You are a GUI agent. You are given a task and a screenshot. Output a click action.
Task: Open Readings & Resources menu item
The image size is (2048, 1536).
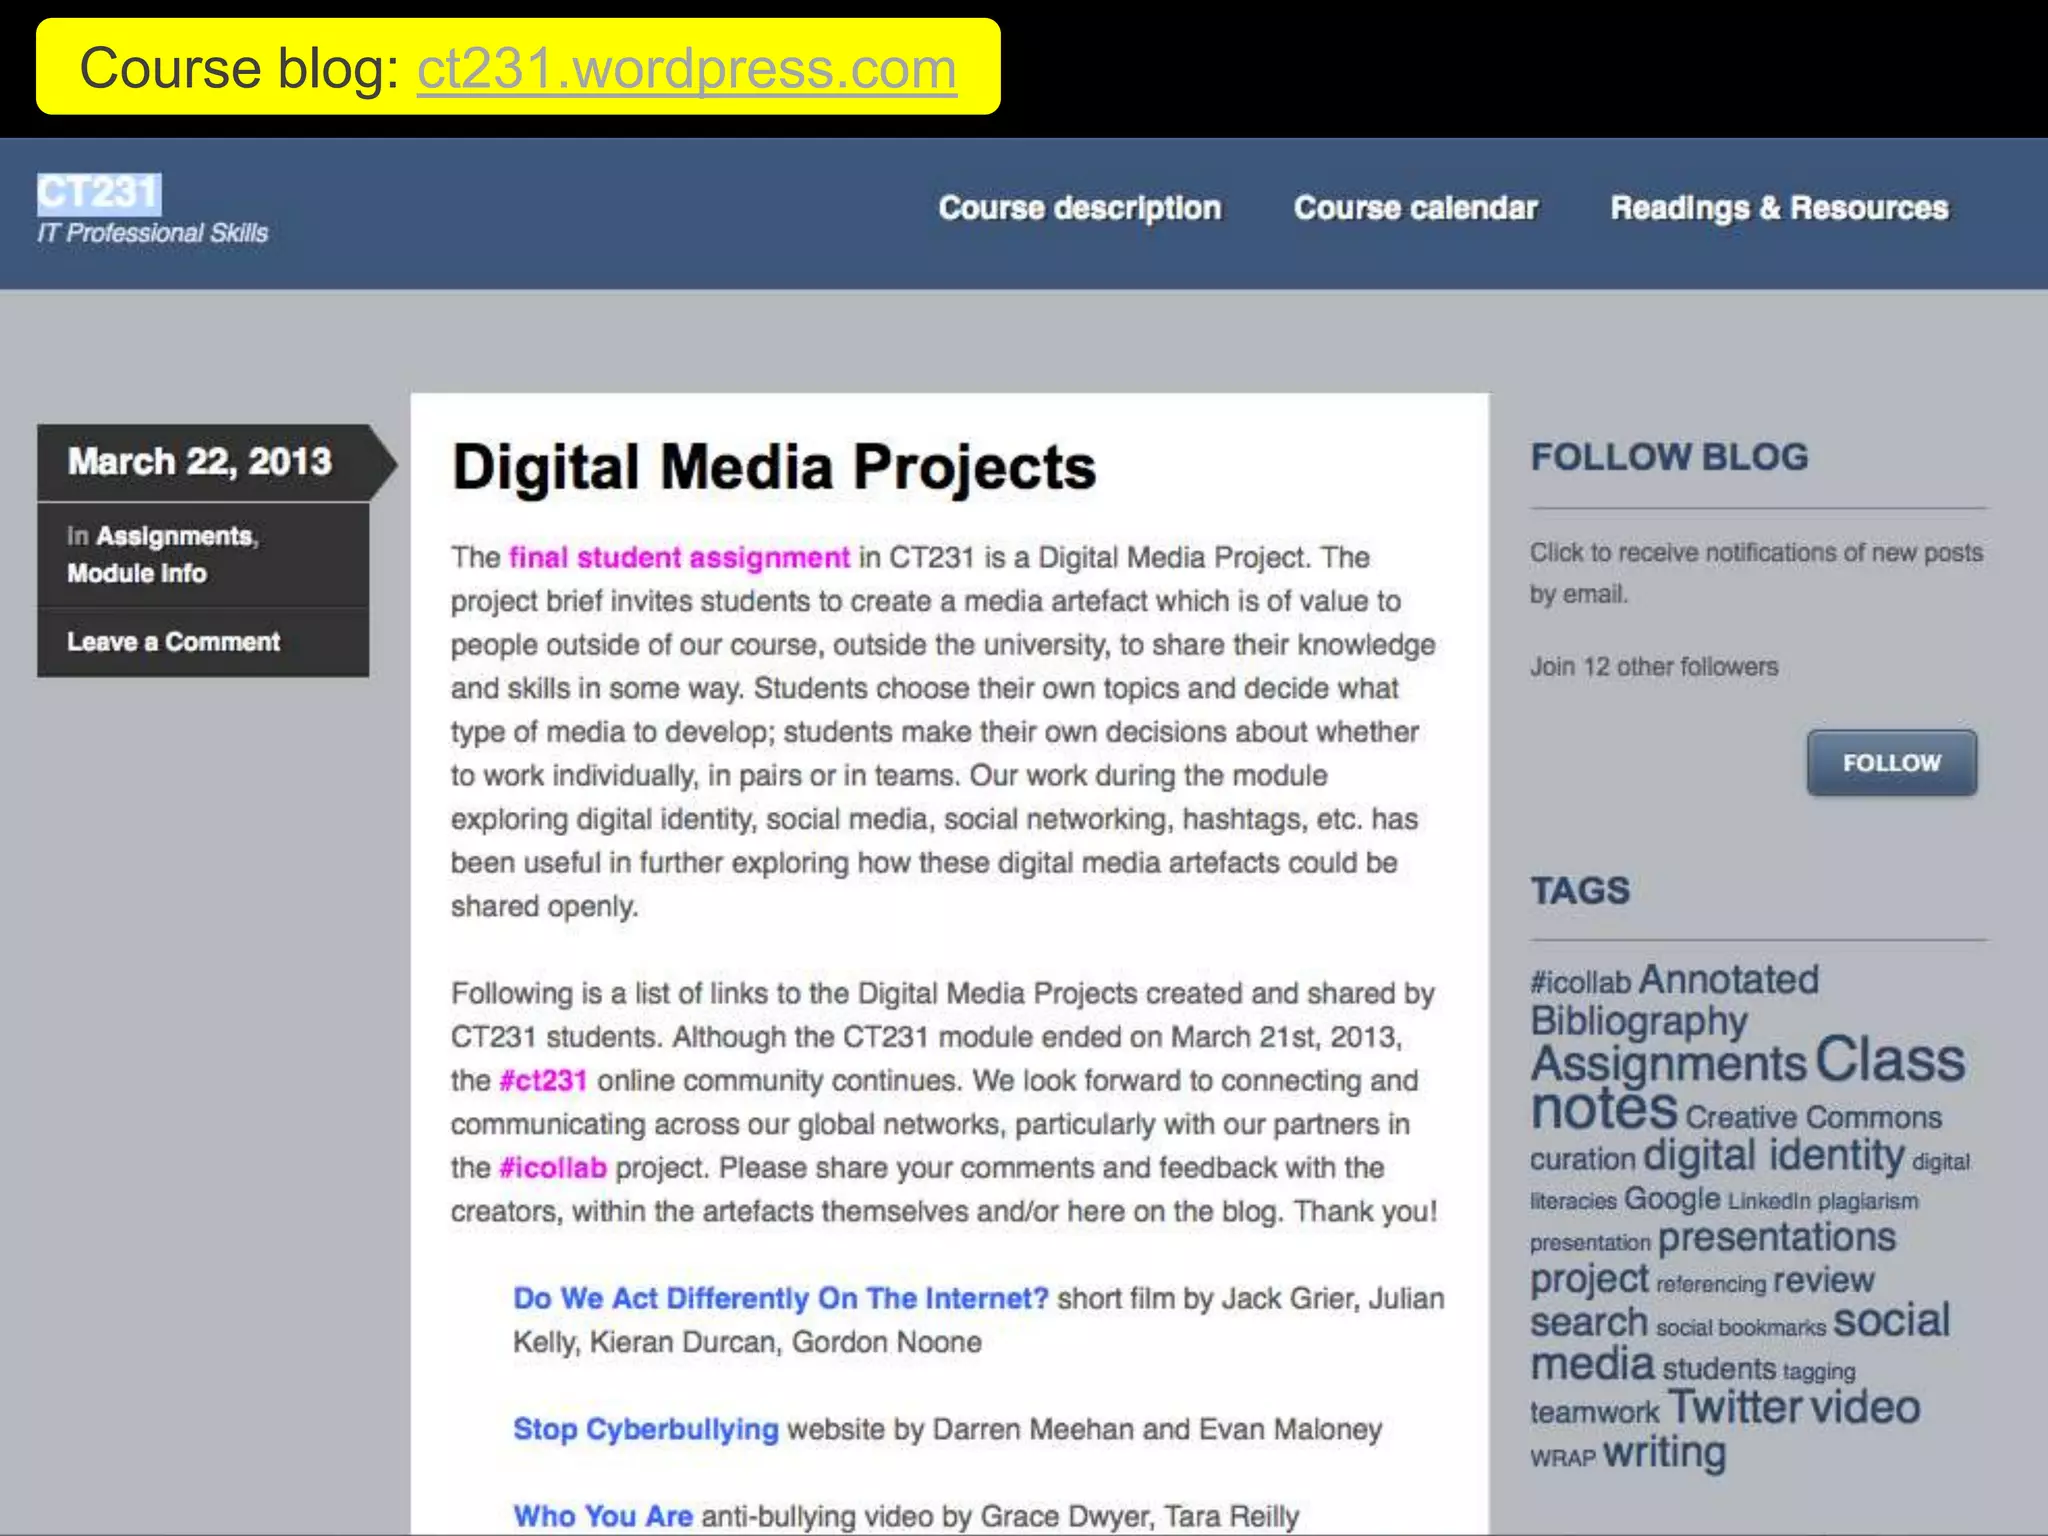1779,208
